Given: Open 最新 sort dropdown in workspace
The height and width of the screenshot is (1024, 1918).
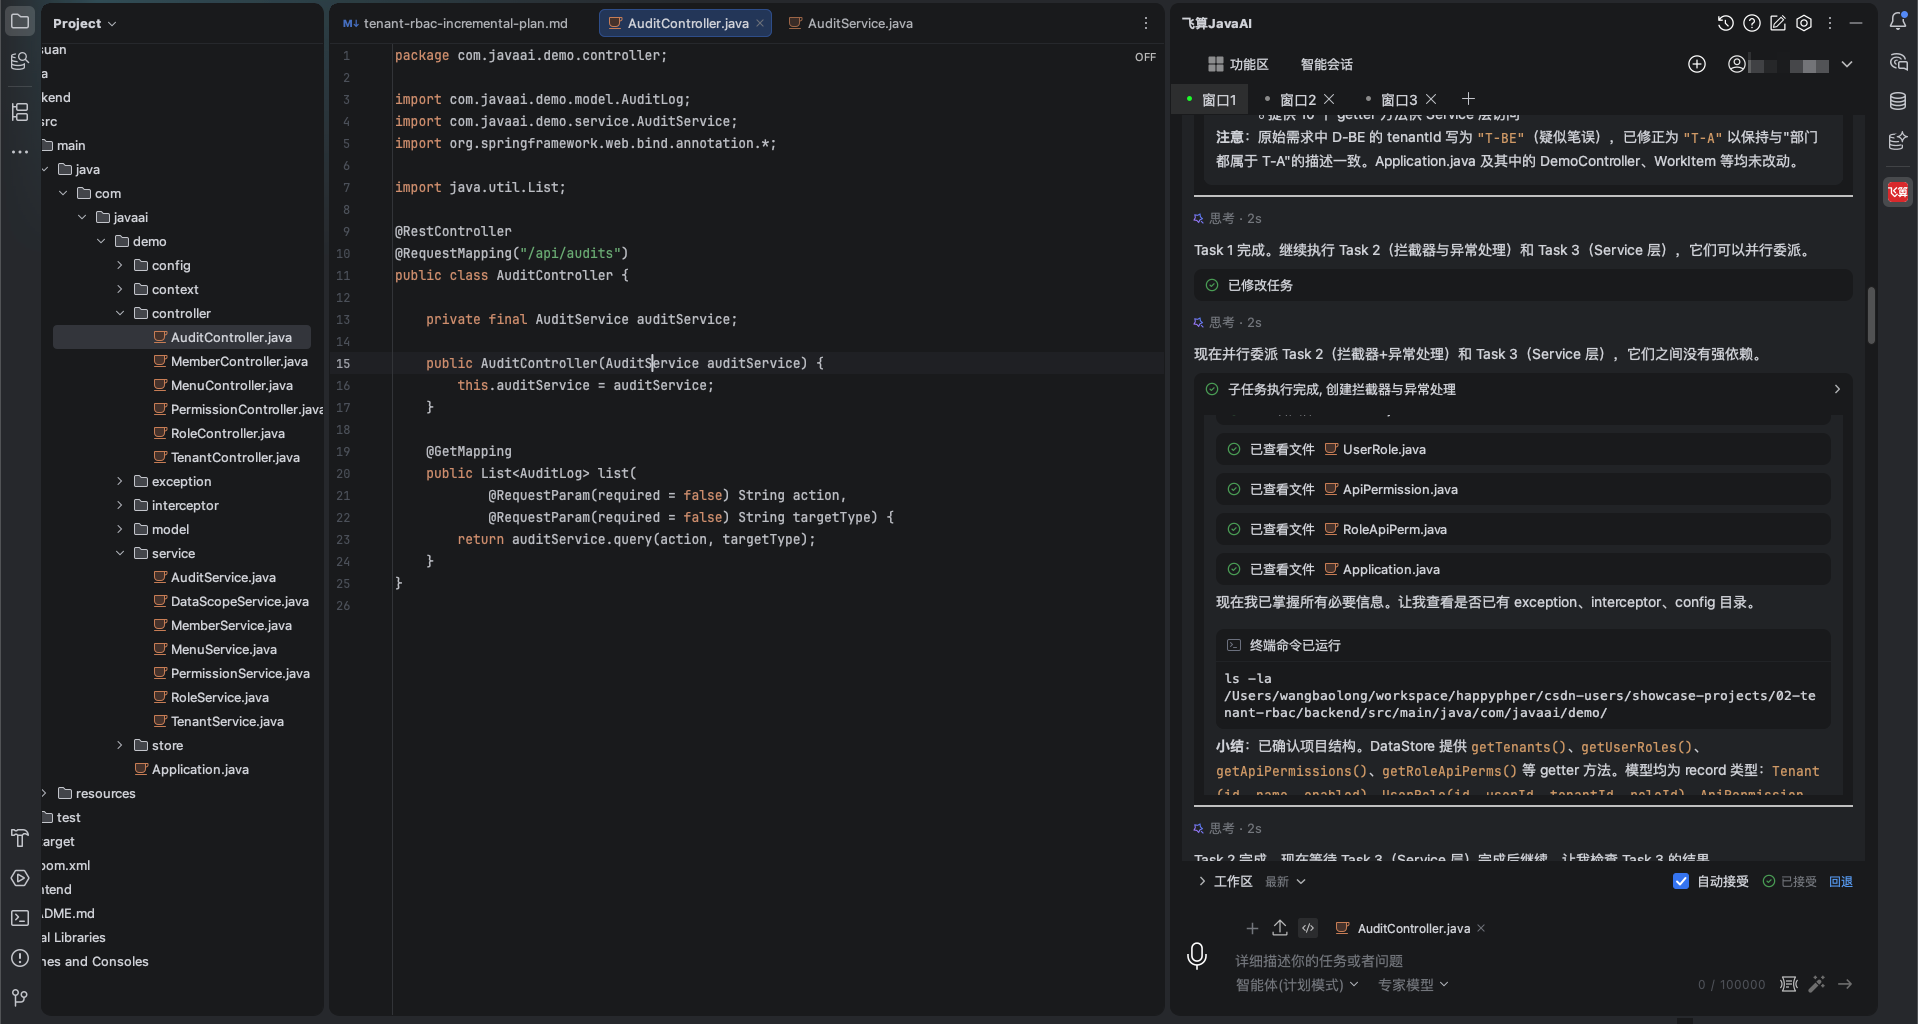Looking at the screenshot, I should 1285,881.
